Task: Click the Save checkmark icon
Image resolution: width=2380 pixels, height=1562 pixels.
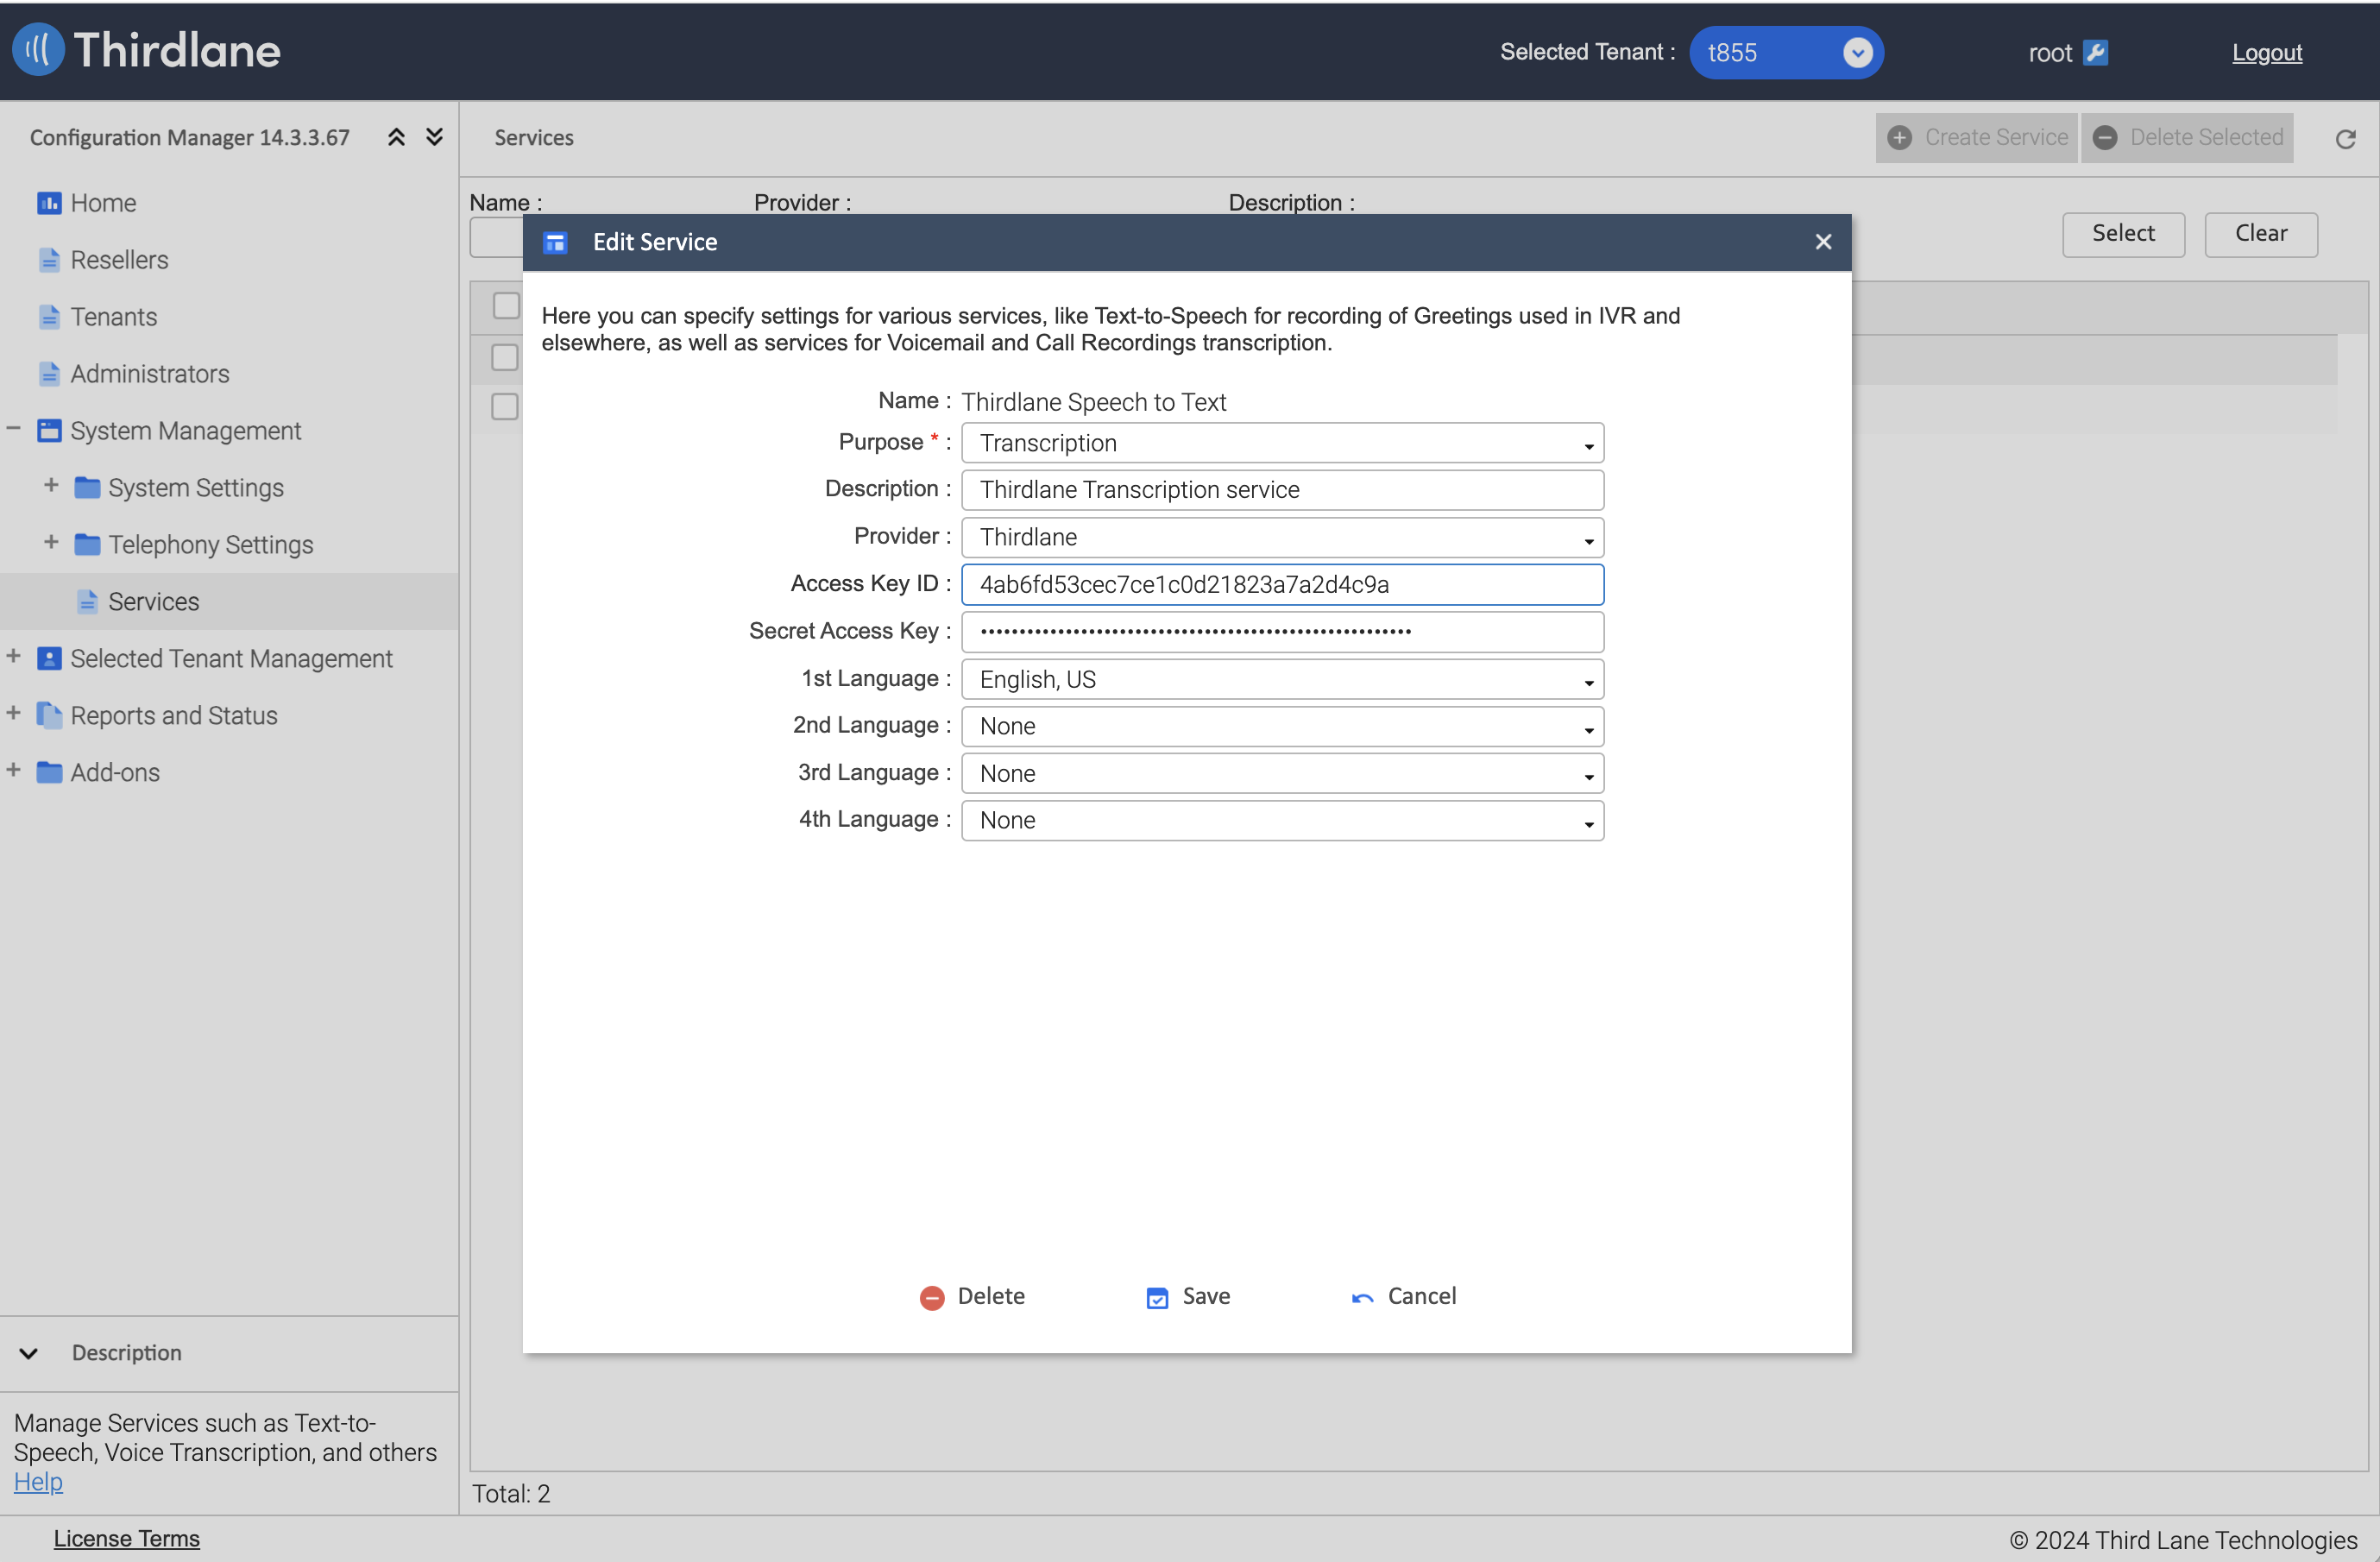Action: [1157, 1298]
